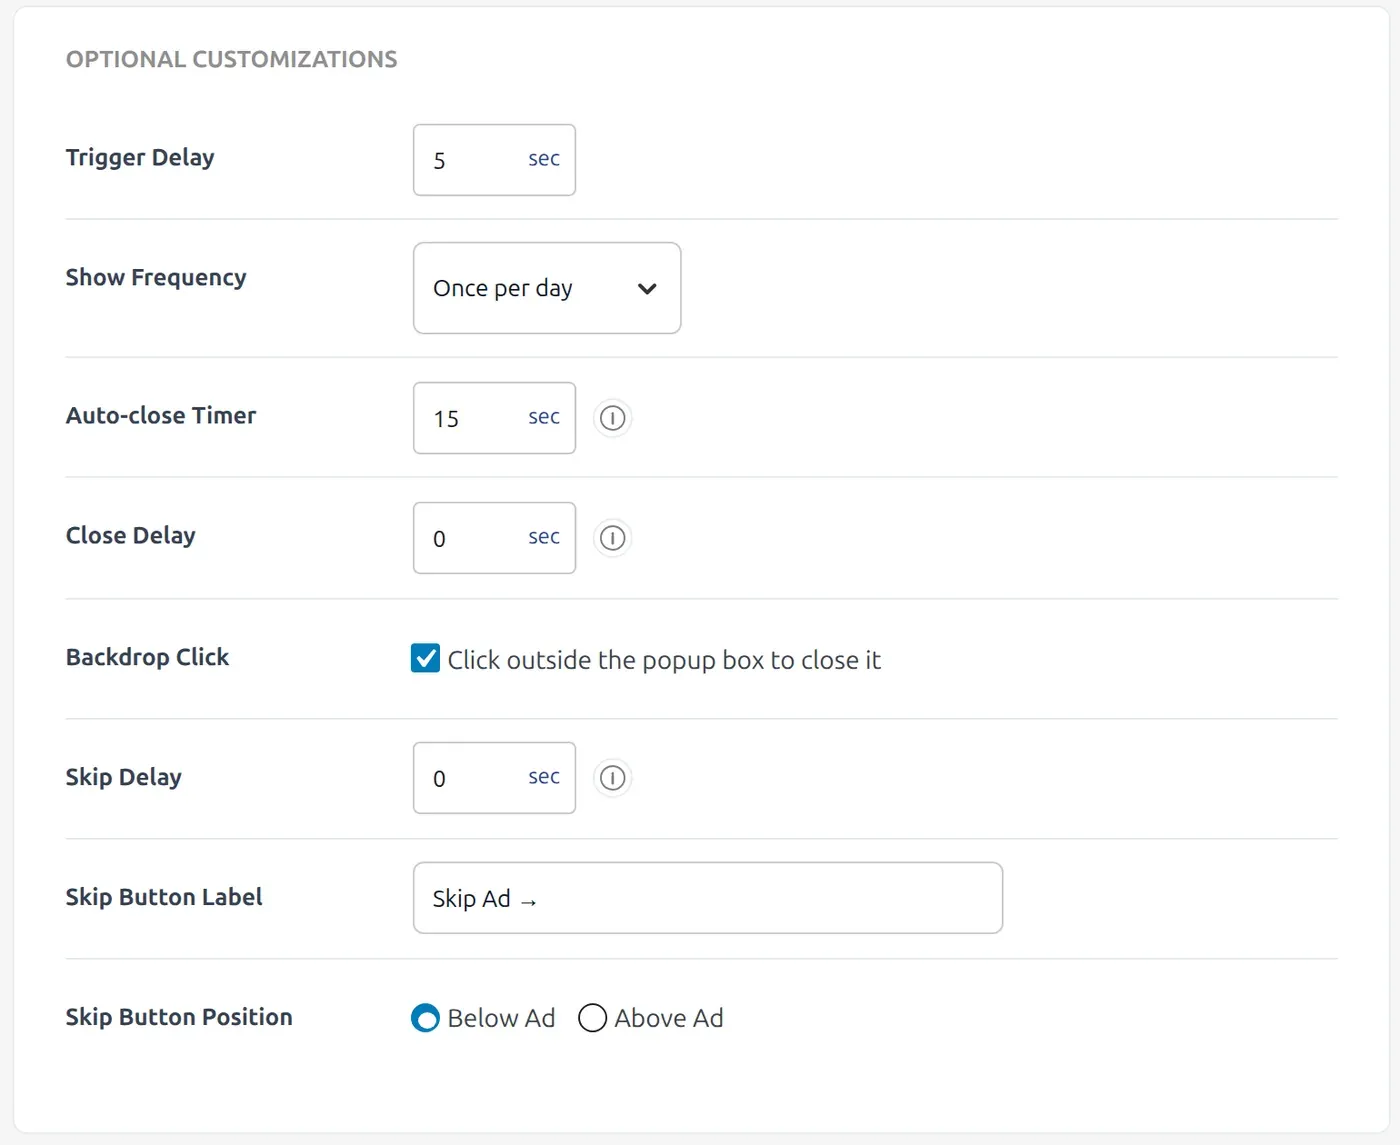The image size is (1400, 1145).
Task: Click the 'Skip Button Position' label
Action: tap(179, 1017)
